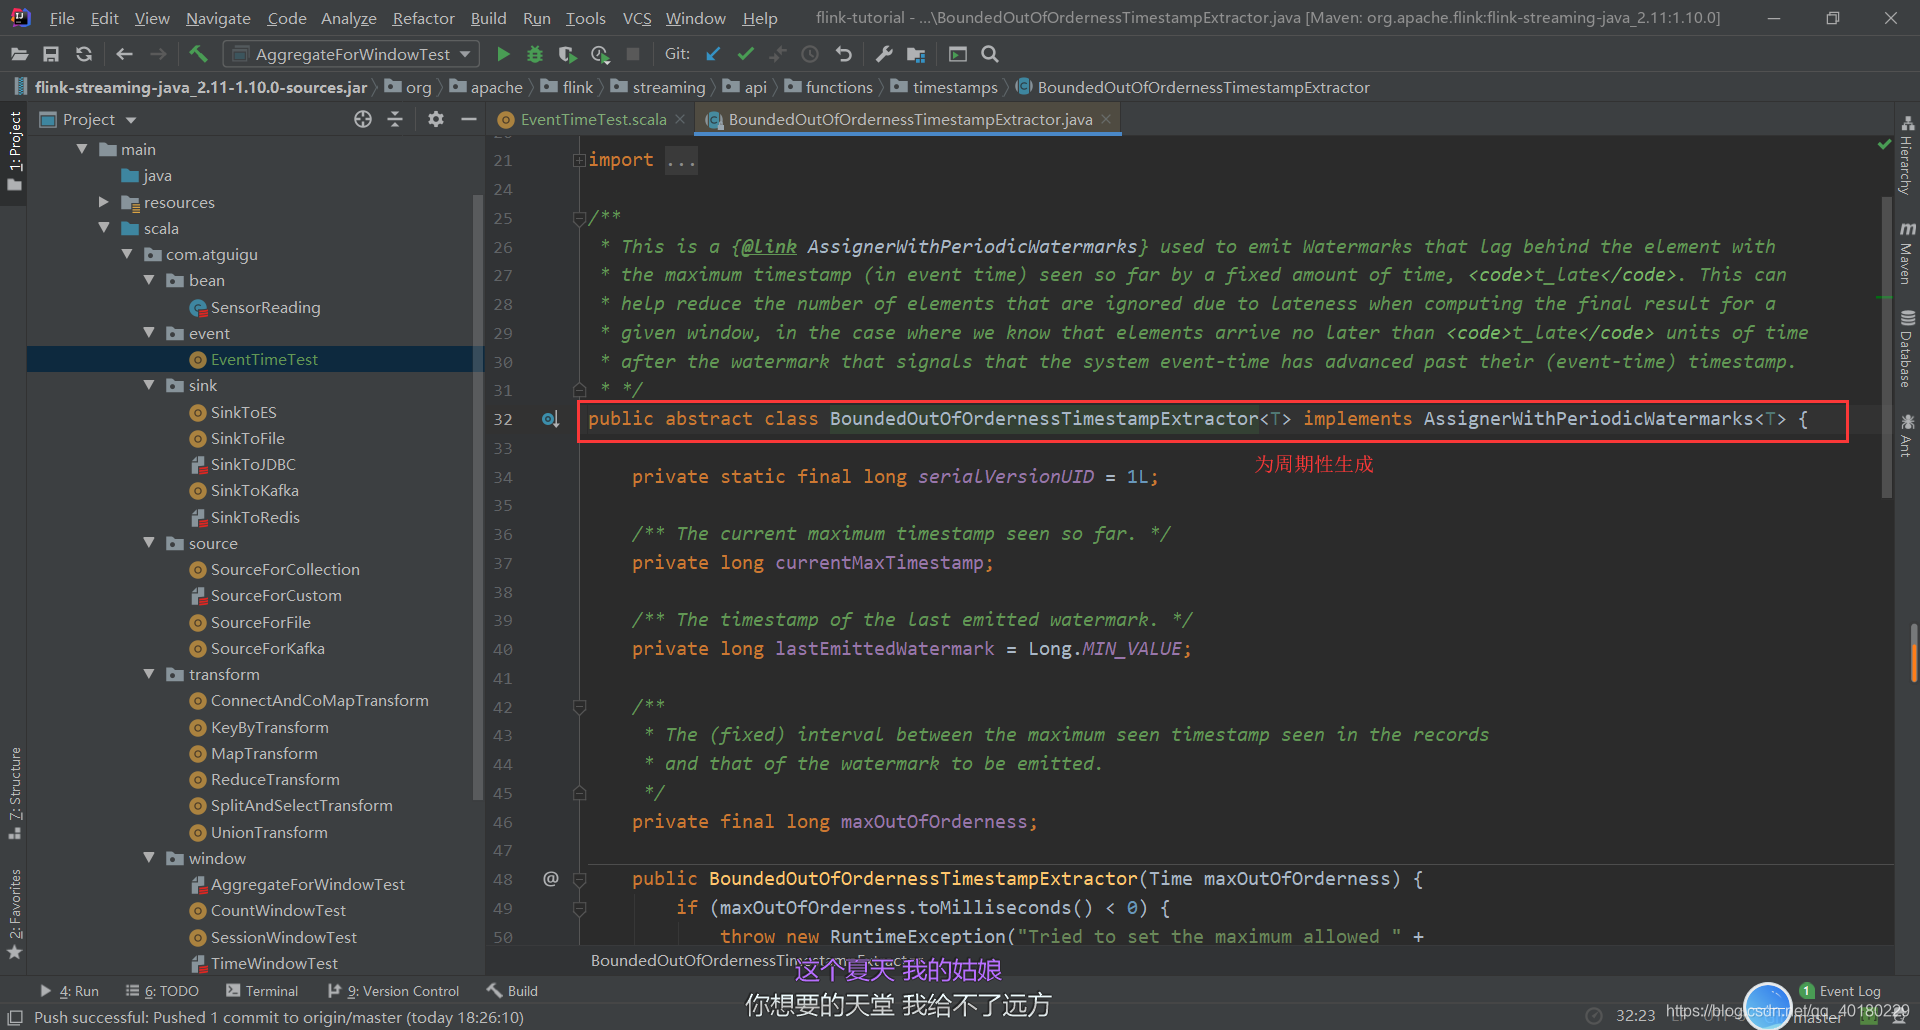This screenshot has width=1920, height=1030.
Task: Open the VCS menu
Action: pyautogui.click(x=637, y=18)
